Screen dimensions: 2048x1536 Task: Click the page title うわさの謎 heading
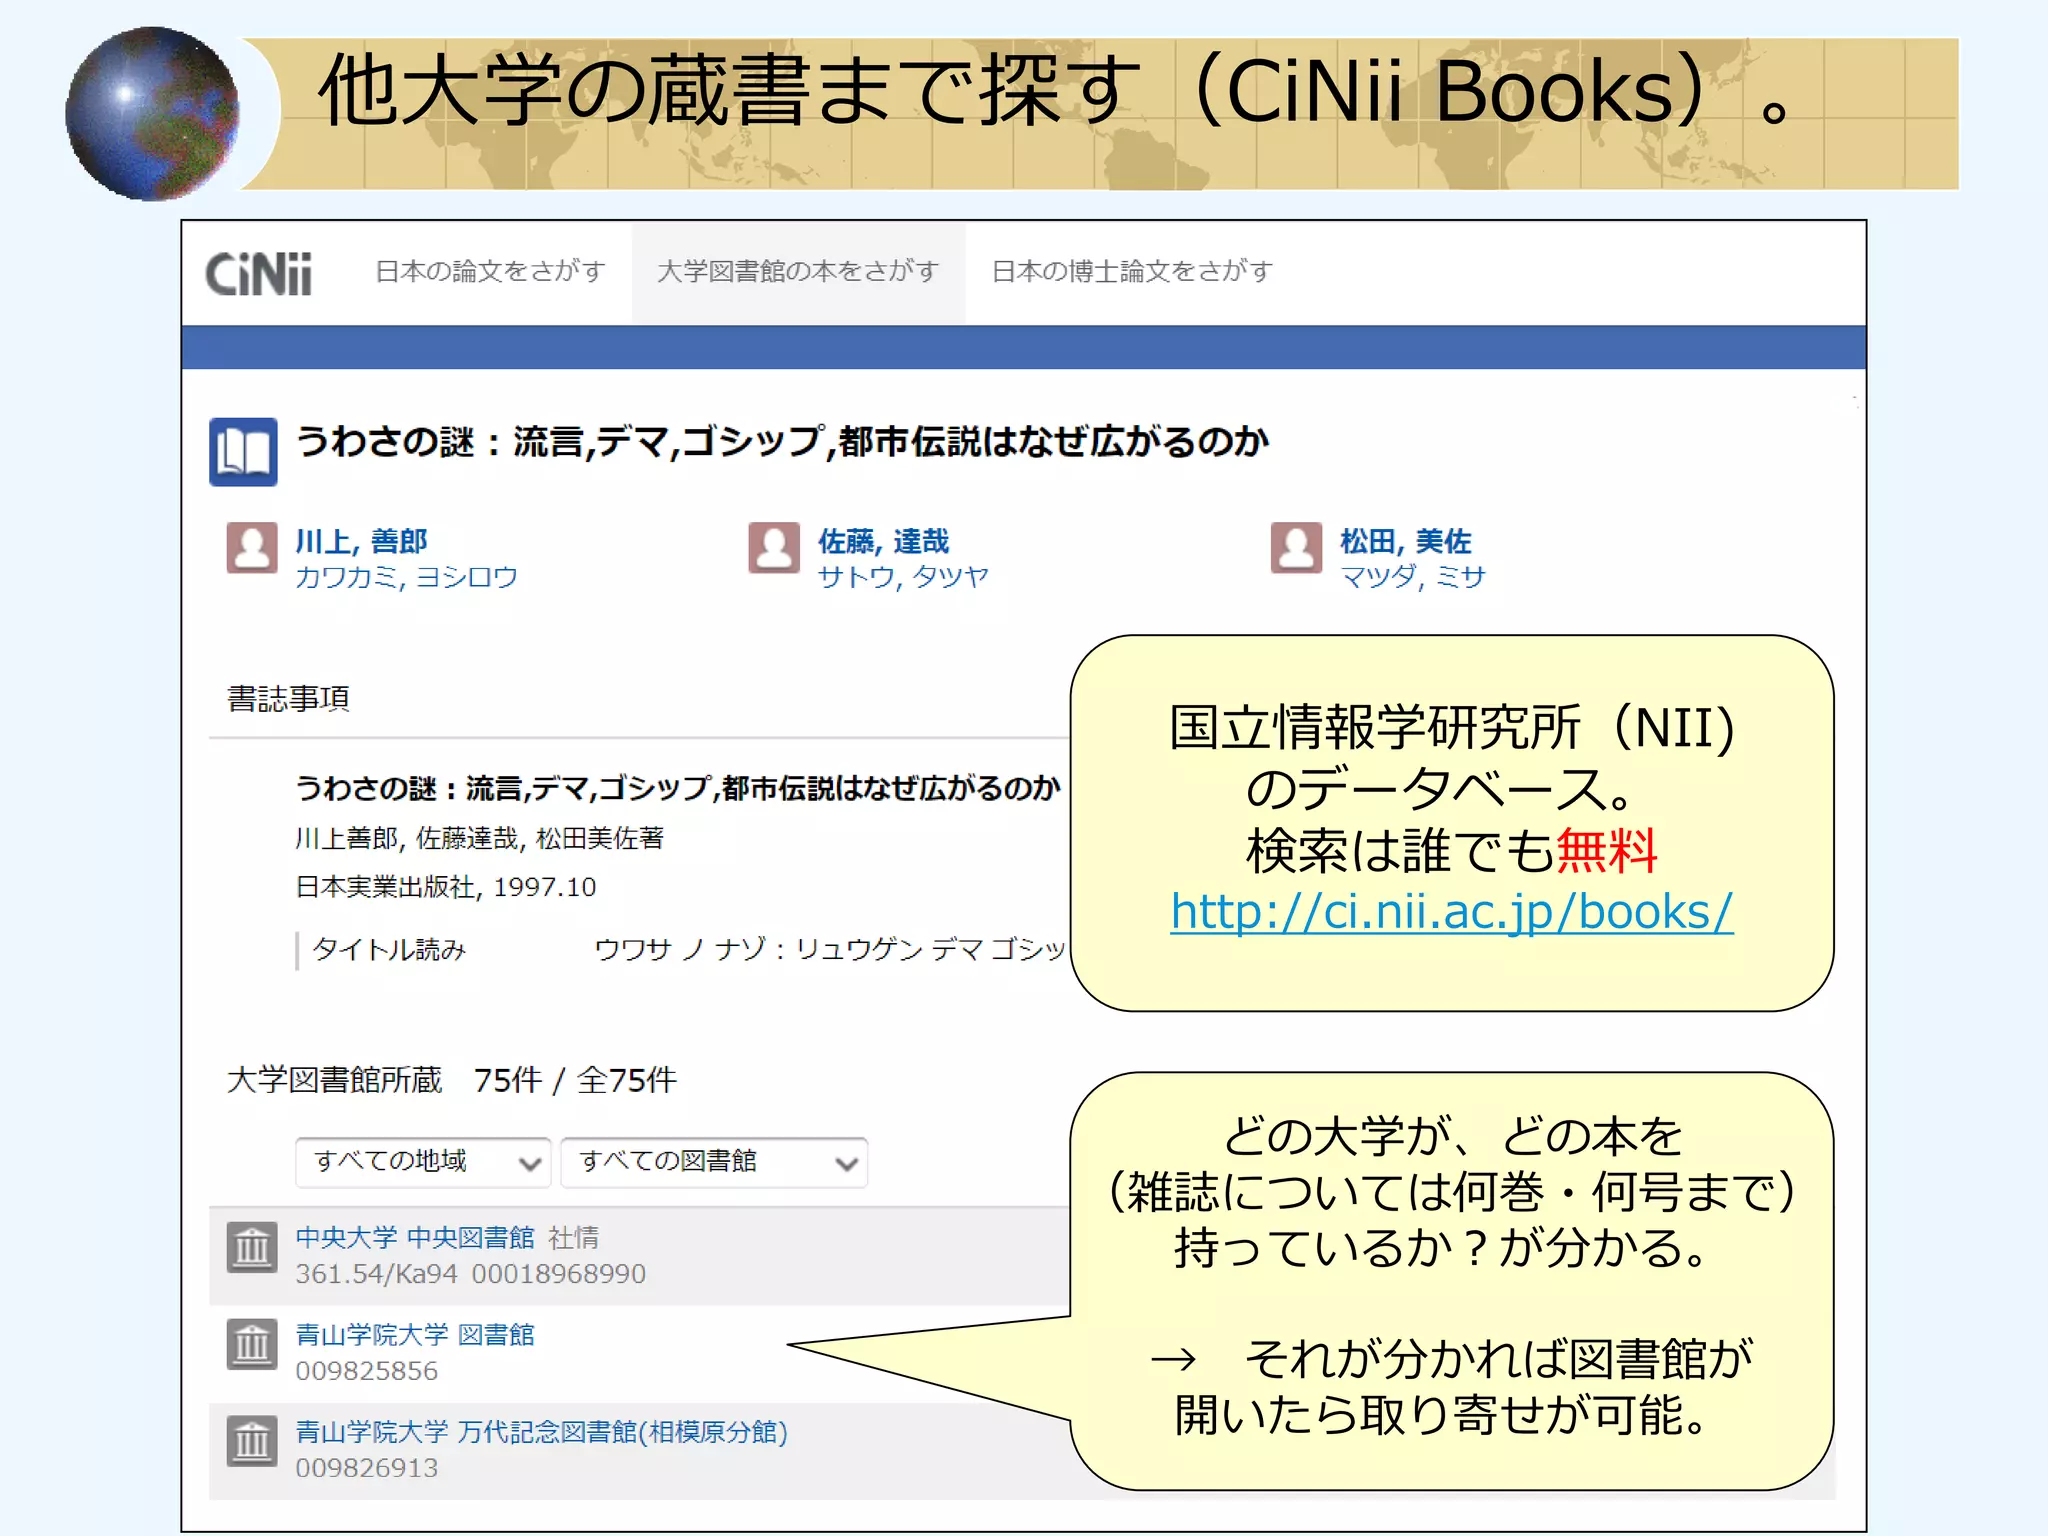tap(782, 441)
